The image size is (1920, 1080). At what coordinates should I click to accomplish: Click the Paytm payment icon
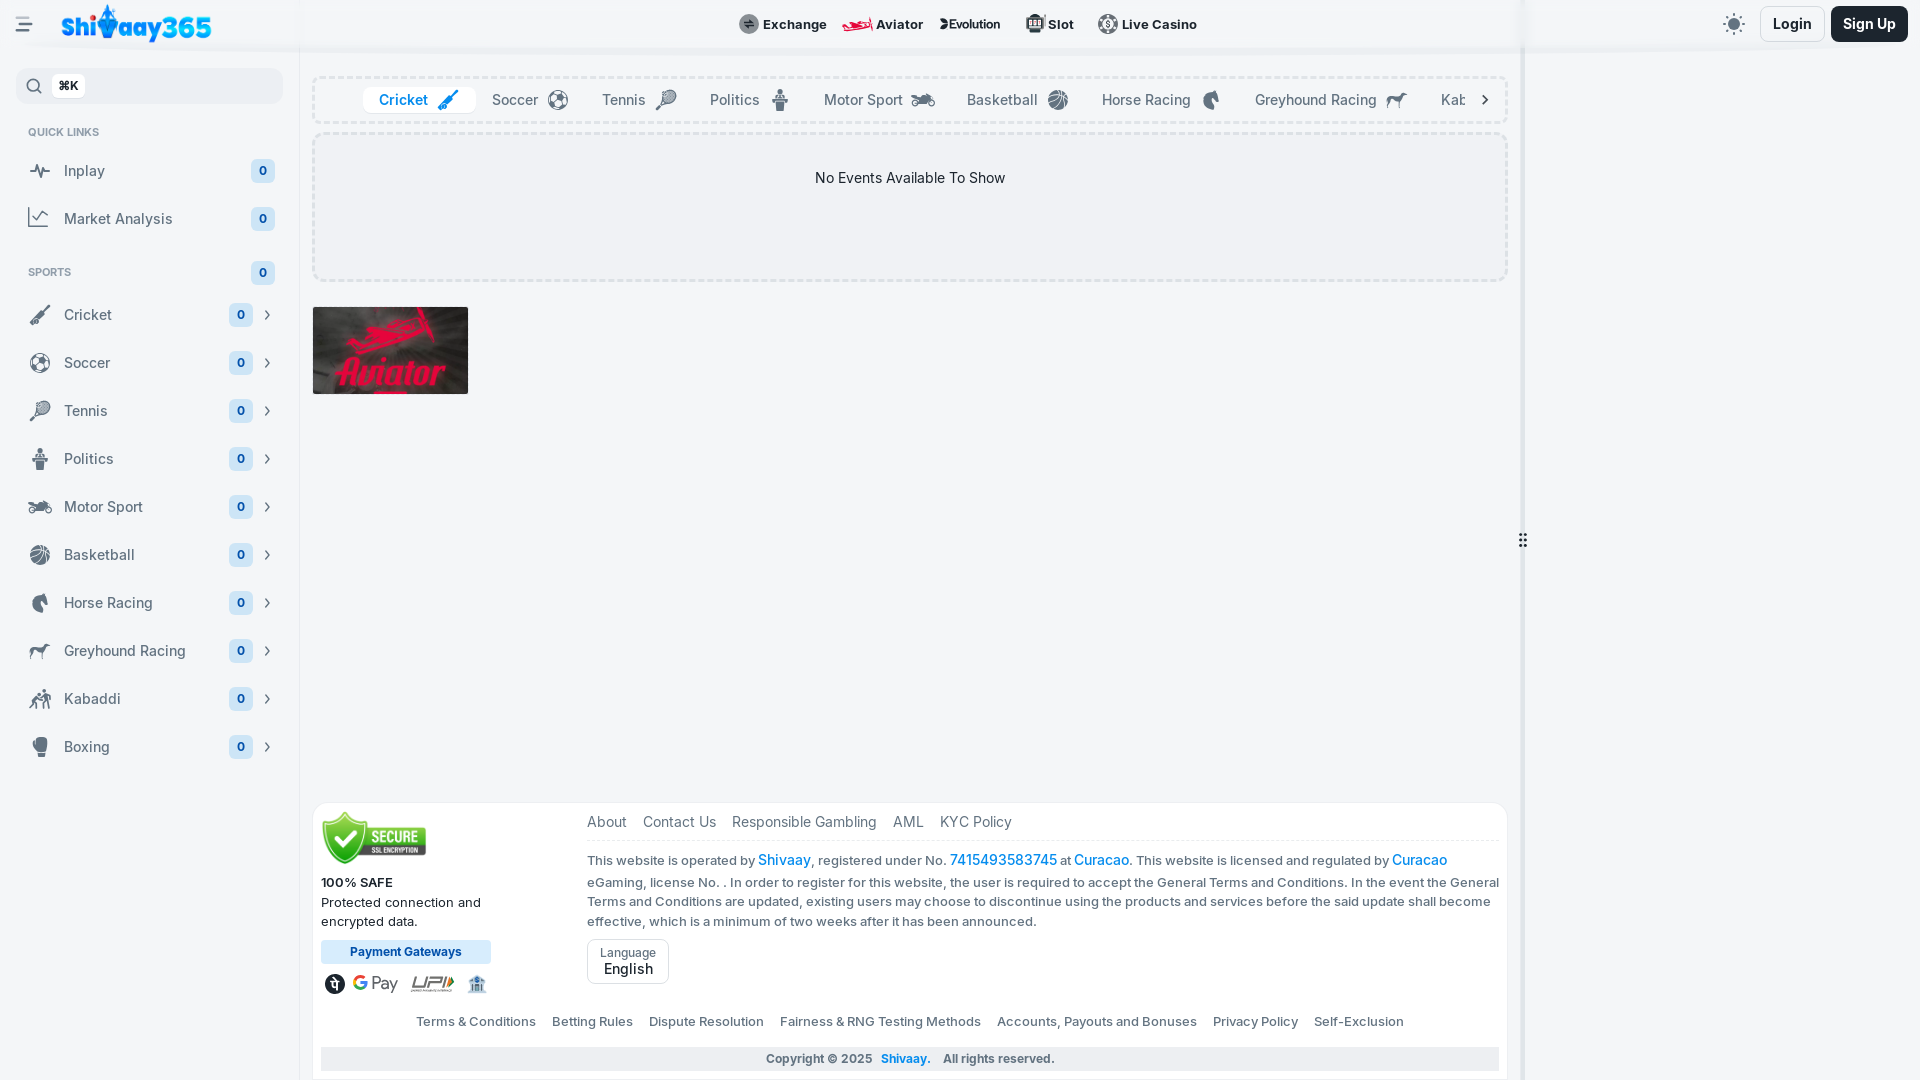pyautogui.click(x=335, y=984)
